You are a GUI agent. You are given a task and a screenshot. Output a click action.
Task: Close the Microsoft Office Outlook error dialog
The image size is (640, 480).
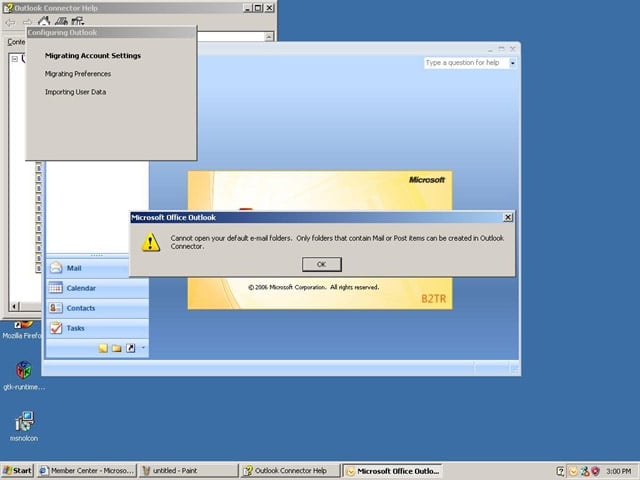click(508, 218)
